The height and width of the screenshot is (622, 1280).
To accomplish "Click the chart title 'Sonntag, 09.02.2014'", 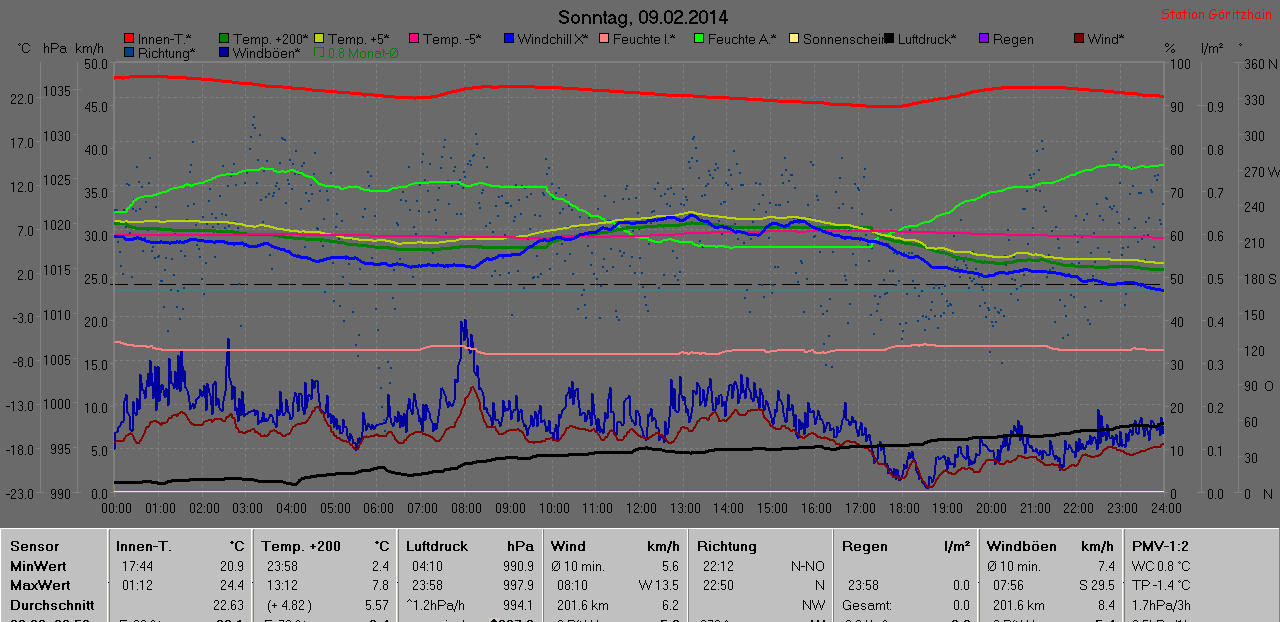I will 643,17.
